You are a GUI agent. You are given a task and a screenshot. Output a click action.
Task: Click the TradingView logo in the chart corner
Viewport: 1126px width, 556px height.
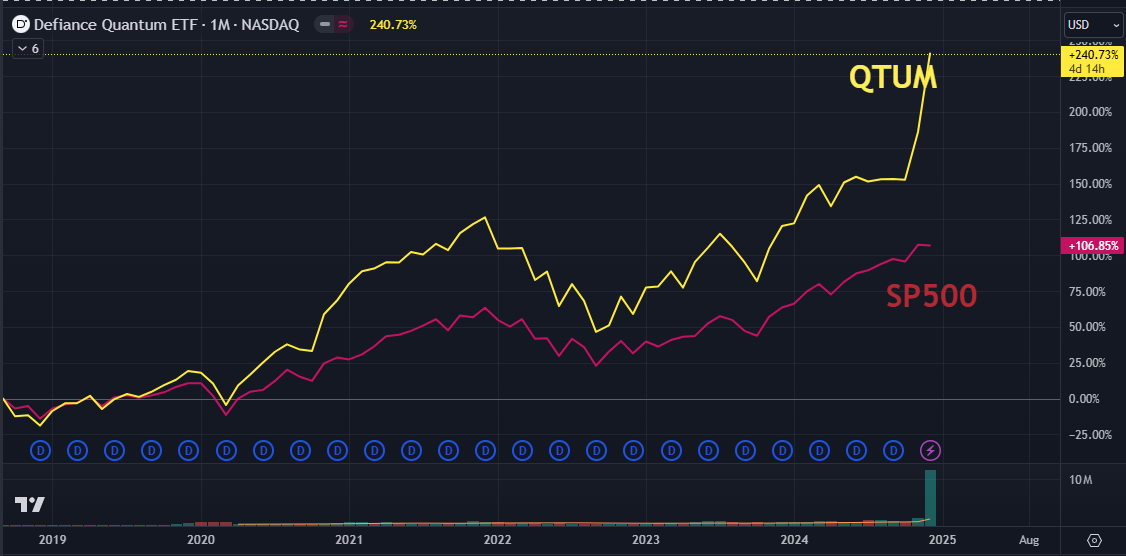tap(29, 505)
